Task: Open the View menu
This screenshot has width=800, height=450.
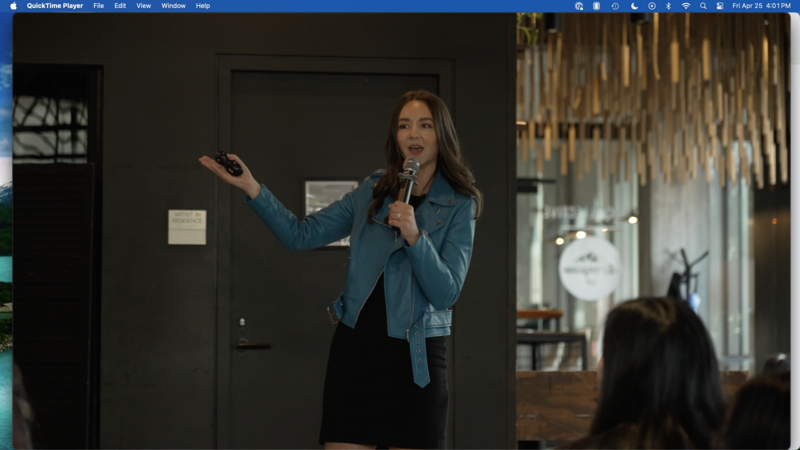Action: point(143,6)
